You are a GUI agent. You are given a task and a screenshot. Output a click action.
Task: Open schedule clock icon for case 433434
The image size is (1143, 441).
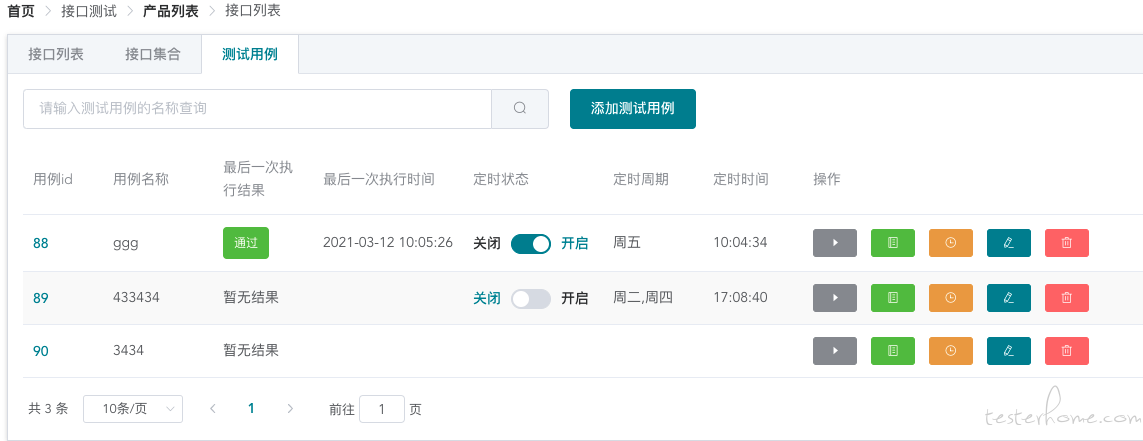pyautogui.click(x=951, y=297)
